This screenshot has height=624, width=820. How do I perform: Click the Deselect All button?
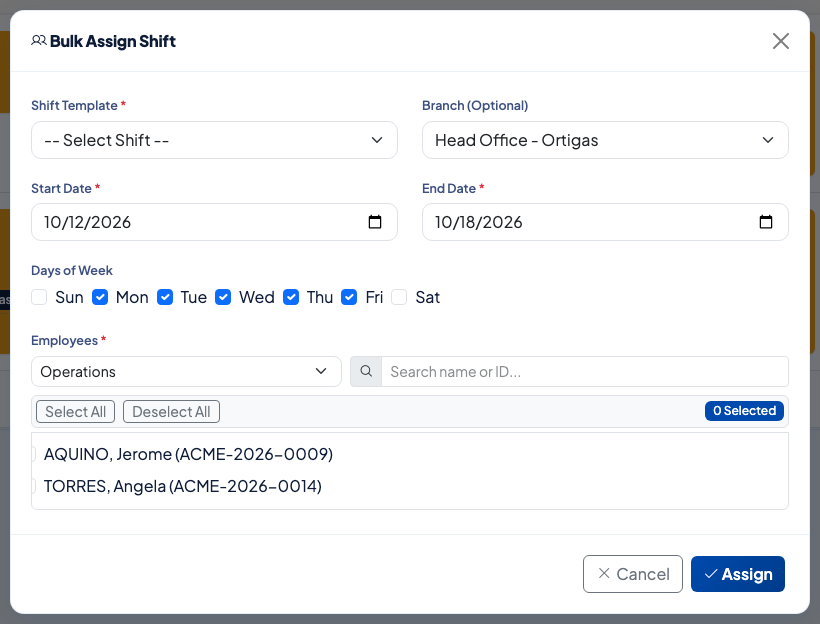(171, 412)
